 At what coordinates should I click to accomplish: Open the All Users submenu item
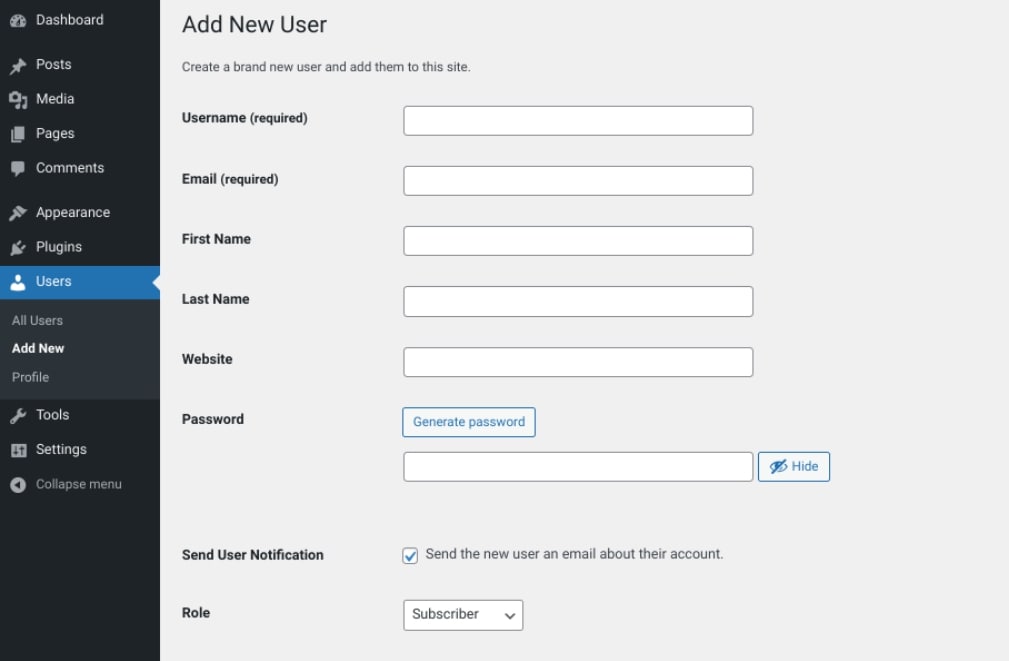click(37, 321)
